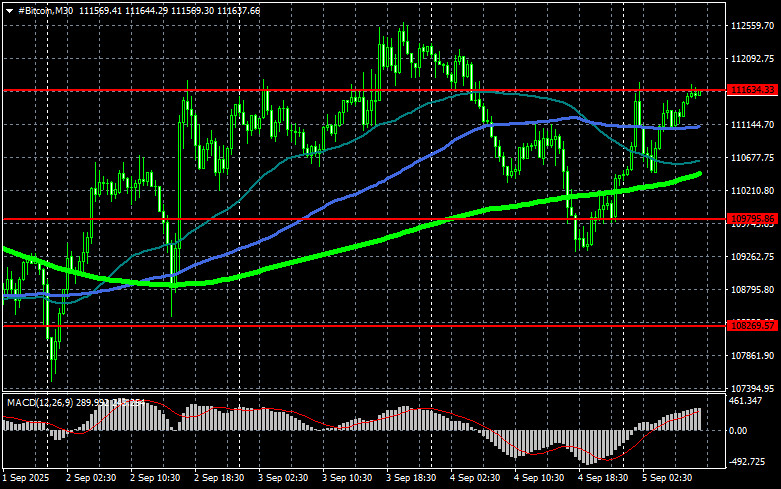Viewport: 781px width, 489px height.
Task: Select the red price label 111634.33
Action: coord(754,90)
